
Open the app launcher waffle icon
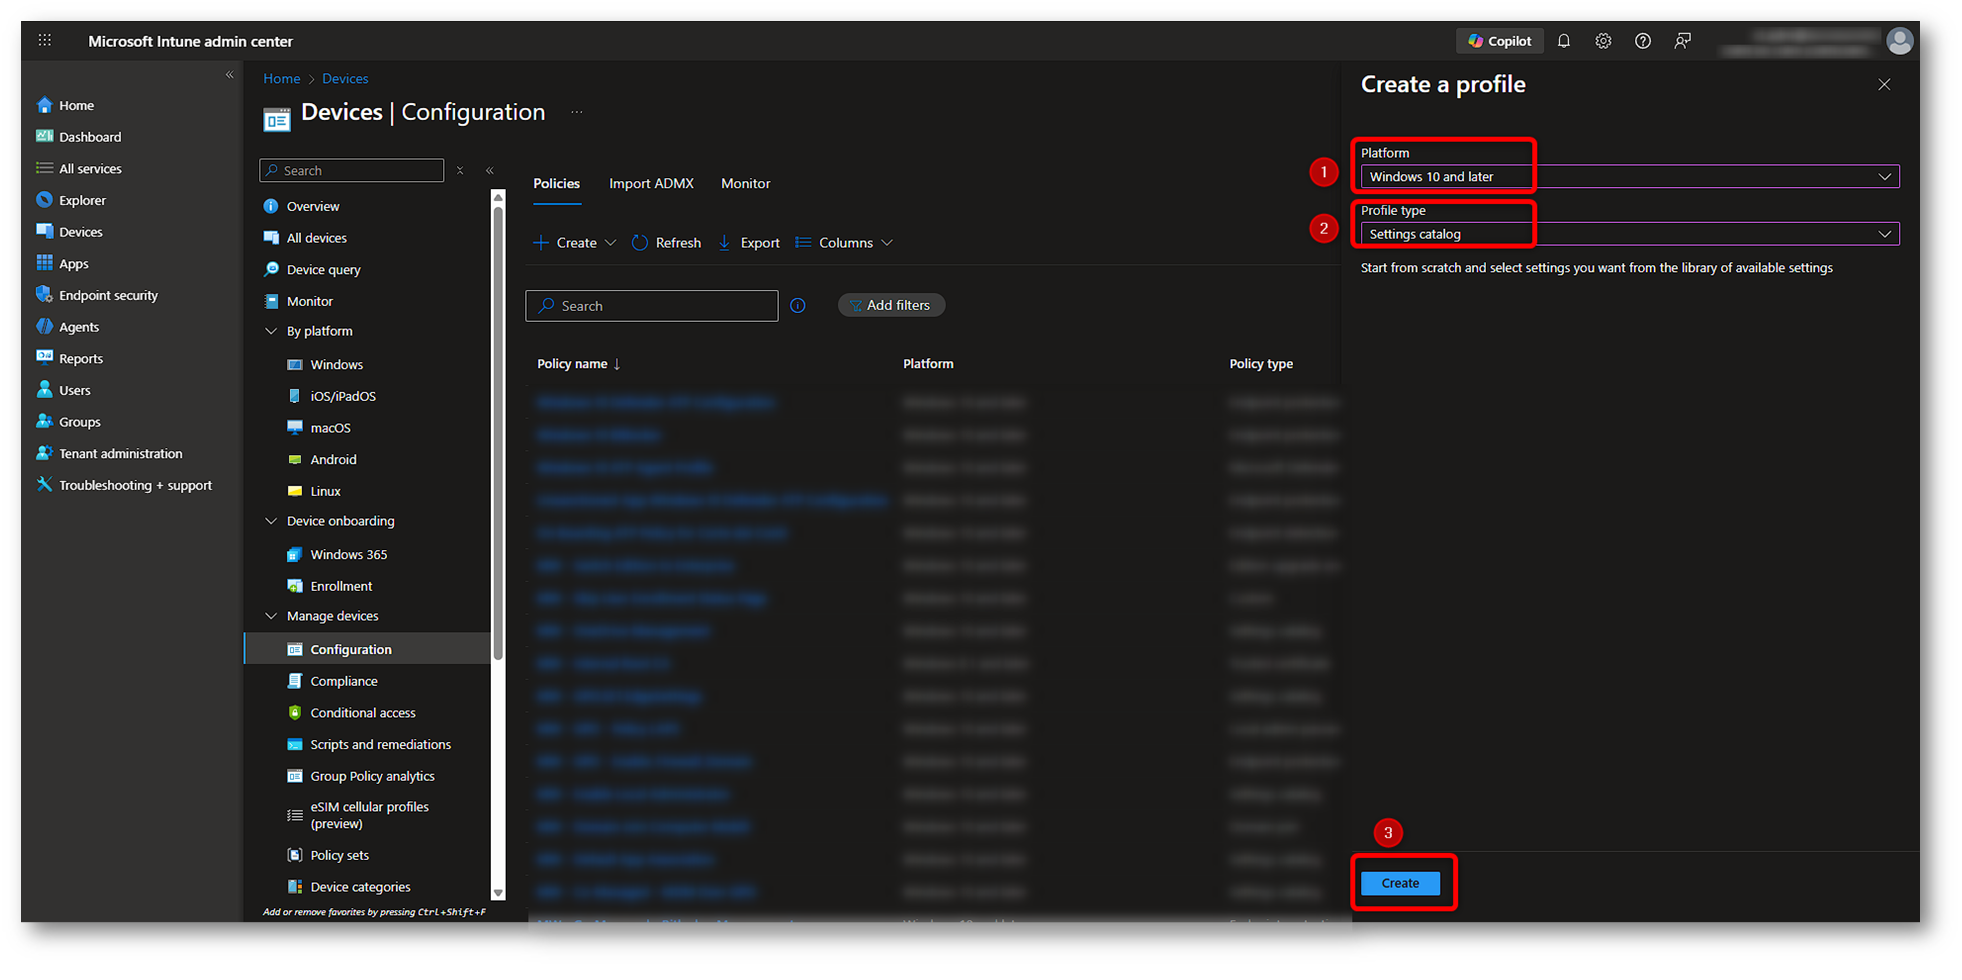pyautogui.click(x=45, y=41)
